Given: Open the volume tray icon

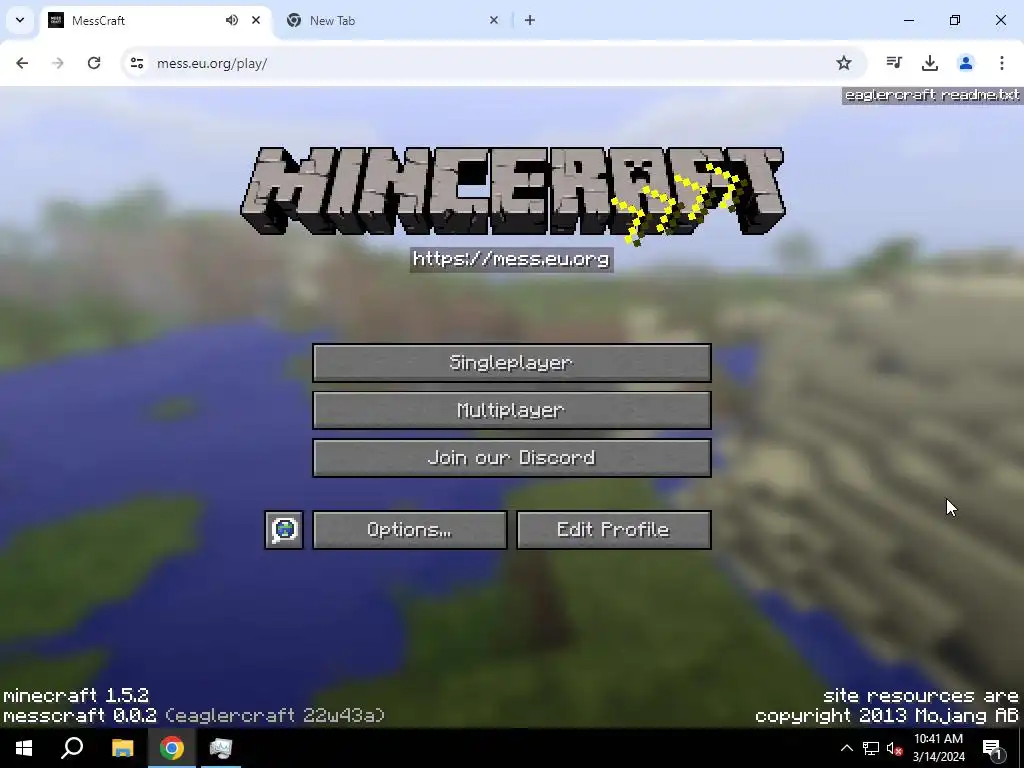Looking at the screenshot, I should pos(894,748).
